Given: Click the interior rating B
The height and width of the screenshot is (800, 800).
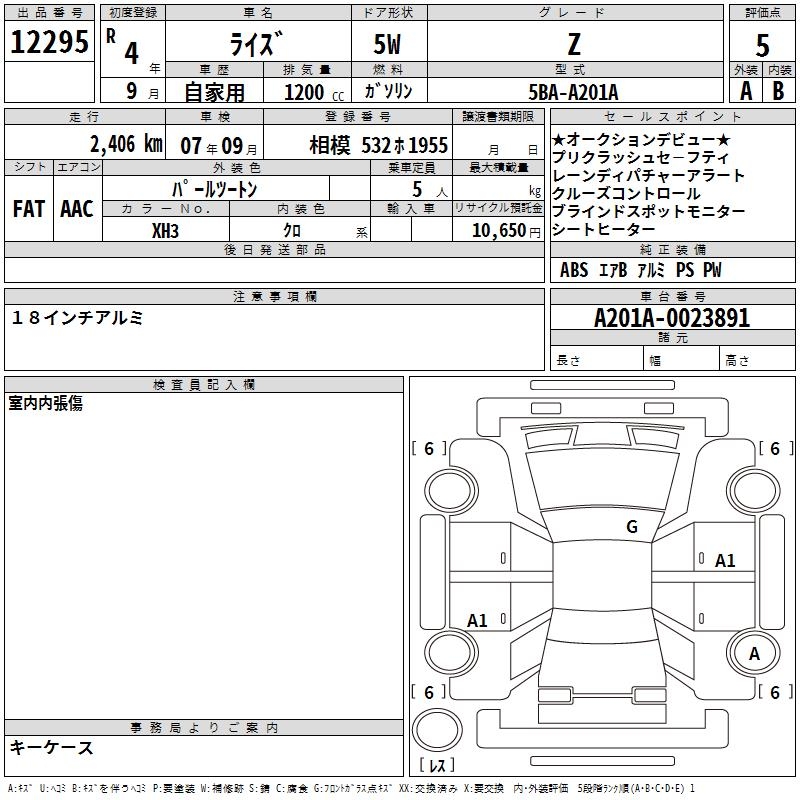Looking at the screenshot, I should coord(779,91).
